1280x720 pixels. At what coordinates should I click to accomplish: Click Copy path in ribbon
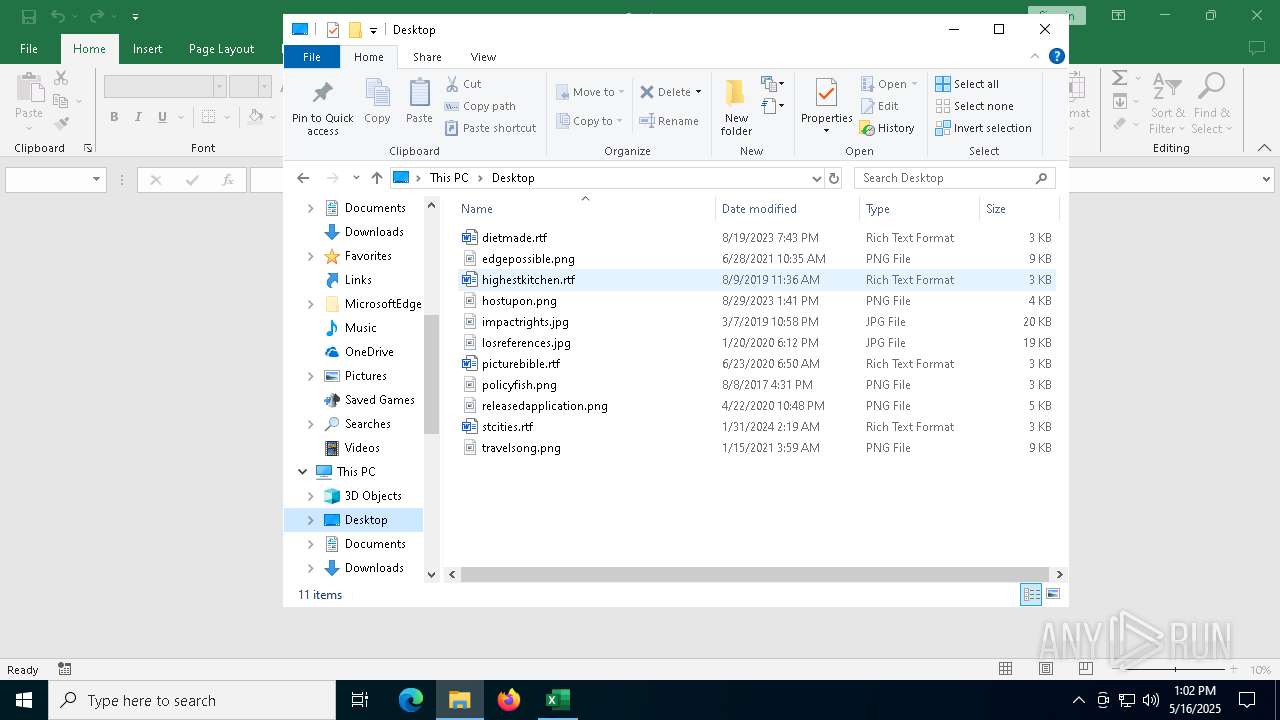[480, 106]
